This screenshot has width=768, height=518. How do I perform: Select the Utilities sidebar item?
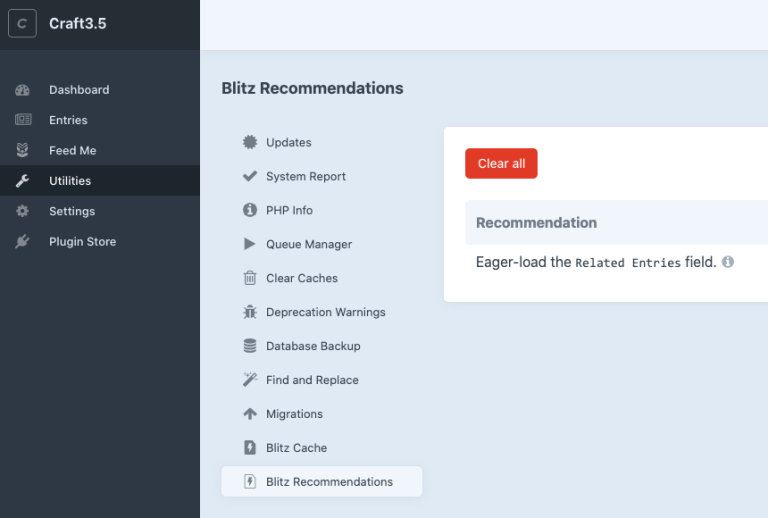(100, 181)
